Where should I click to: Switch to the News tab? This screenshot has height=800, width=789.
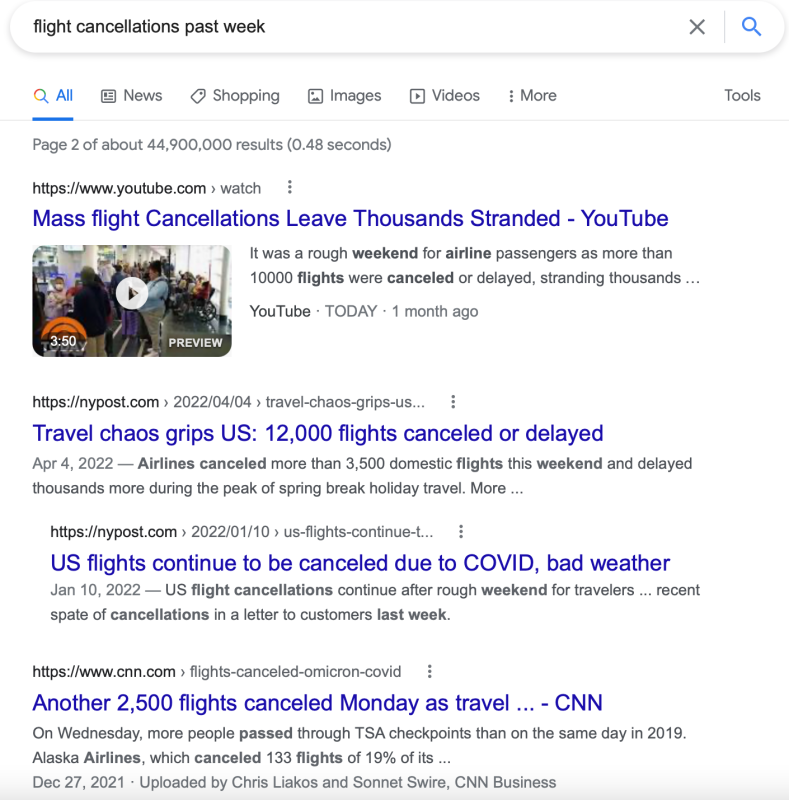coord(132,95)
